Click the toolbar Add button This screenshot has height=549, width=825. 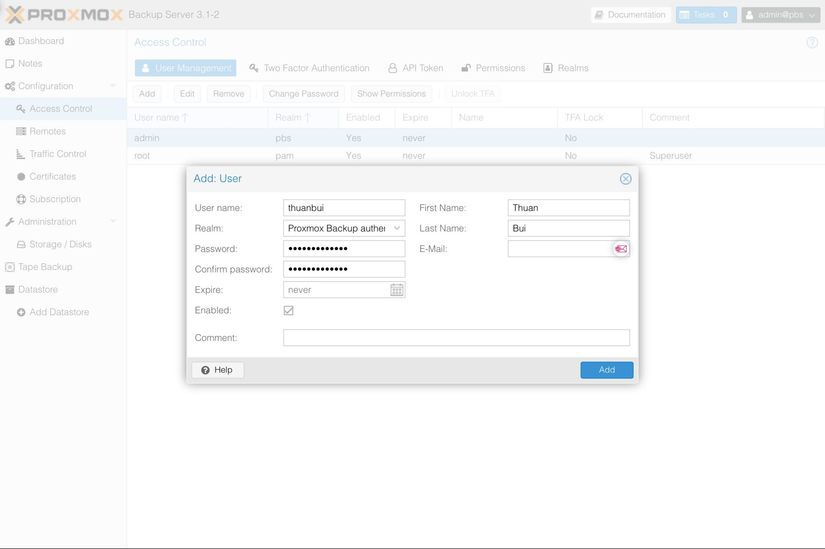[147, 94]
